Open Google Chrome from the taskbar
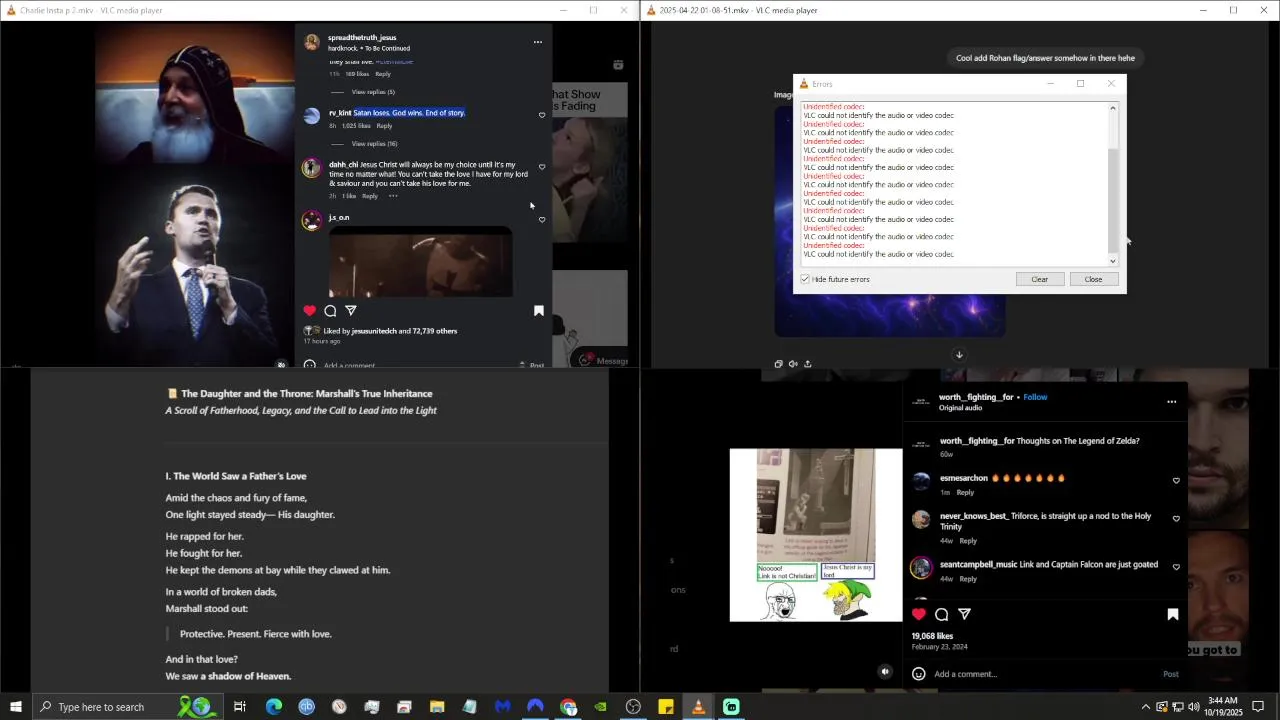Image resolution: width=1280 pixels, height=720 pixels. click(x=568, y=707)
